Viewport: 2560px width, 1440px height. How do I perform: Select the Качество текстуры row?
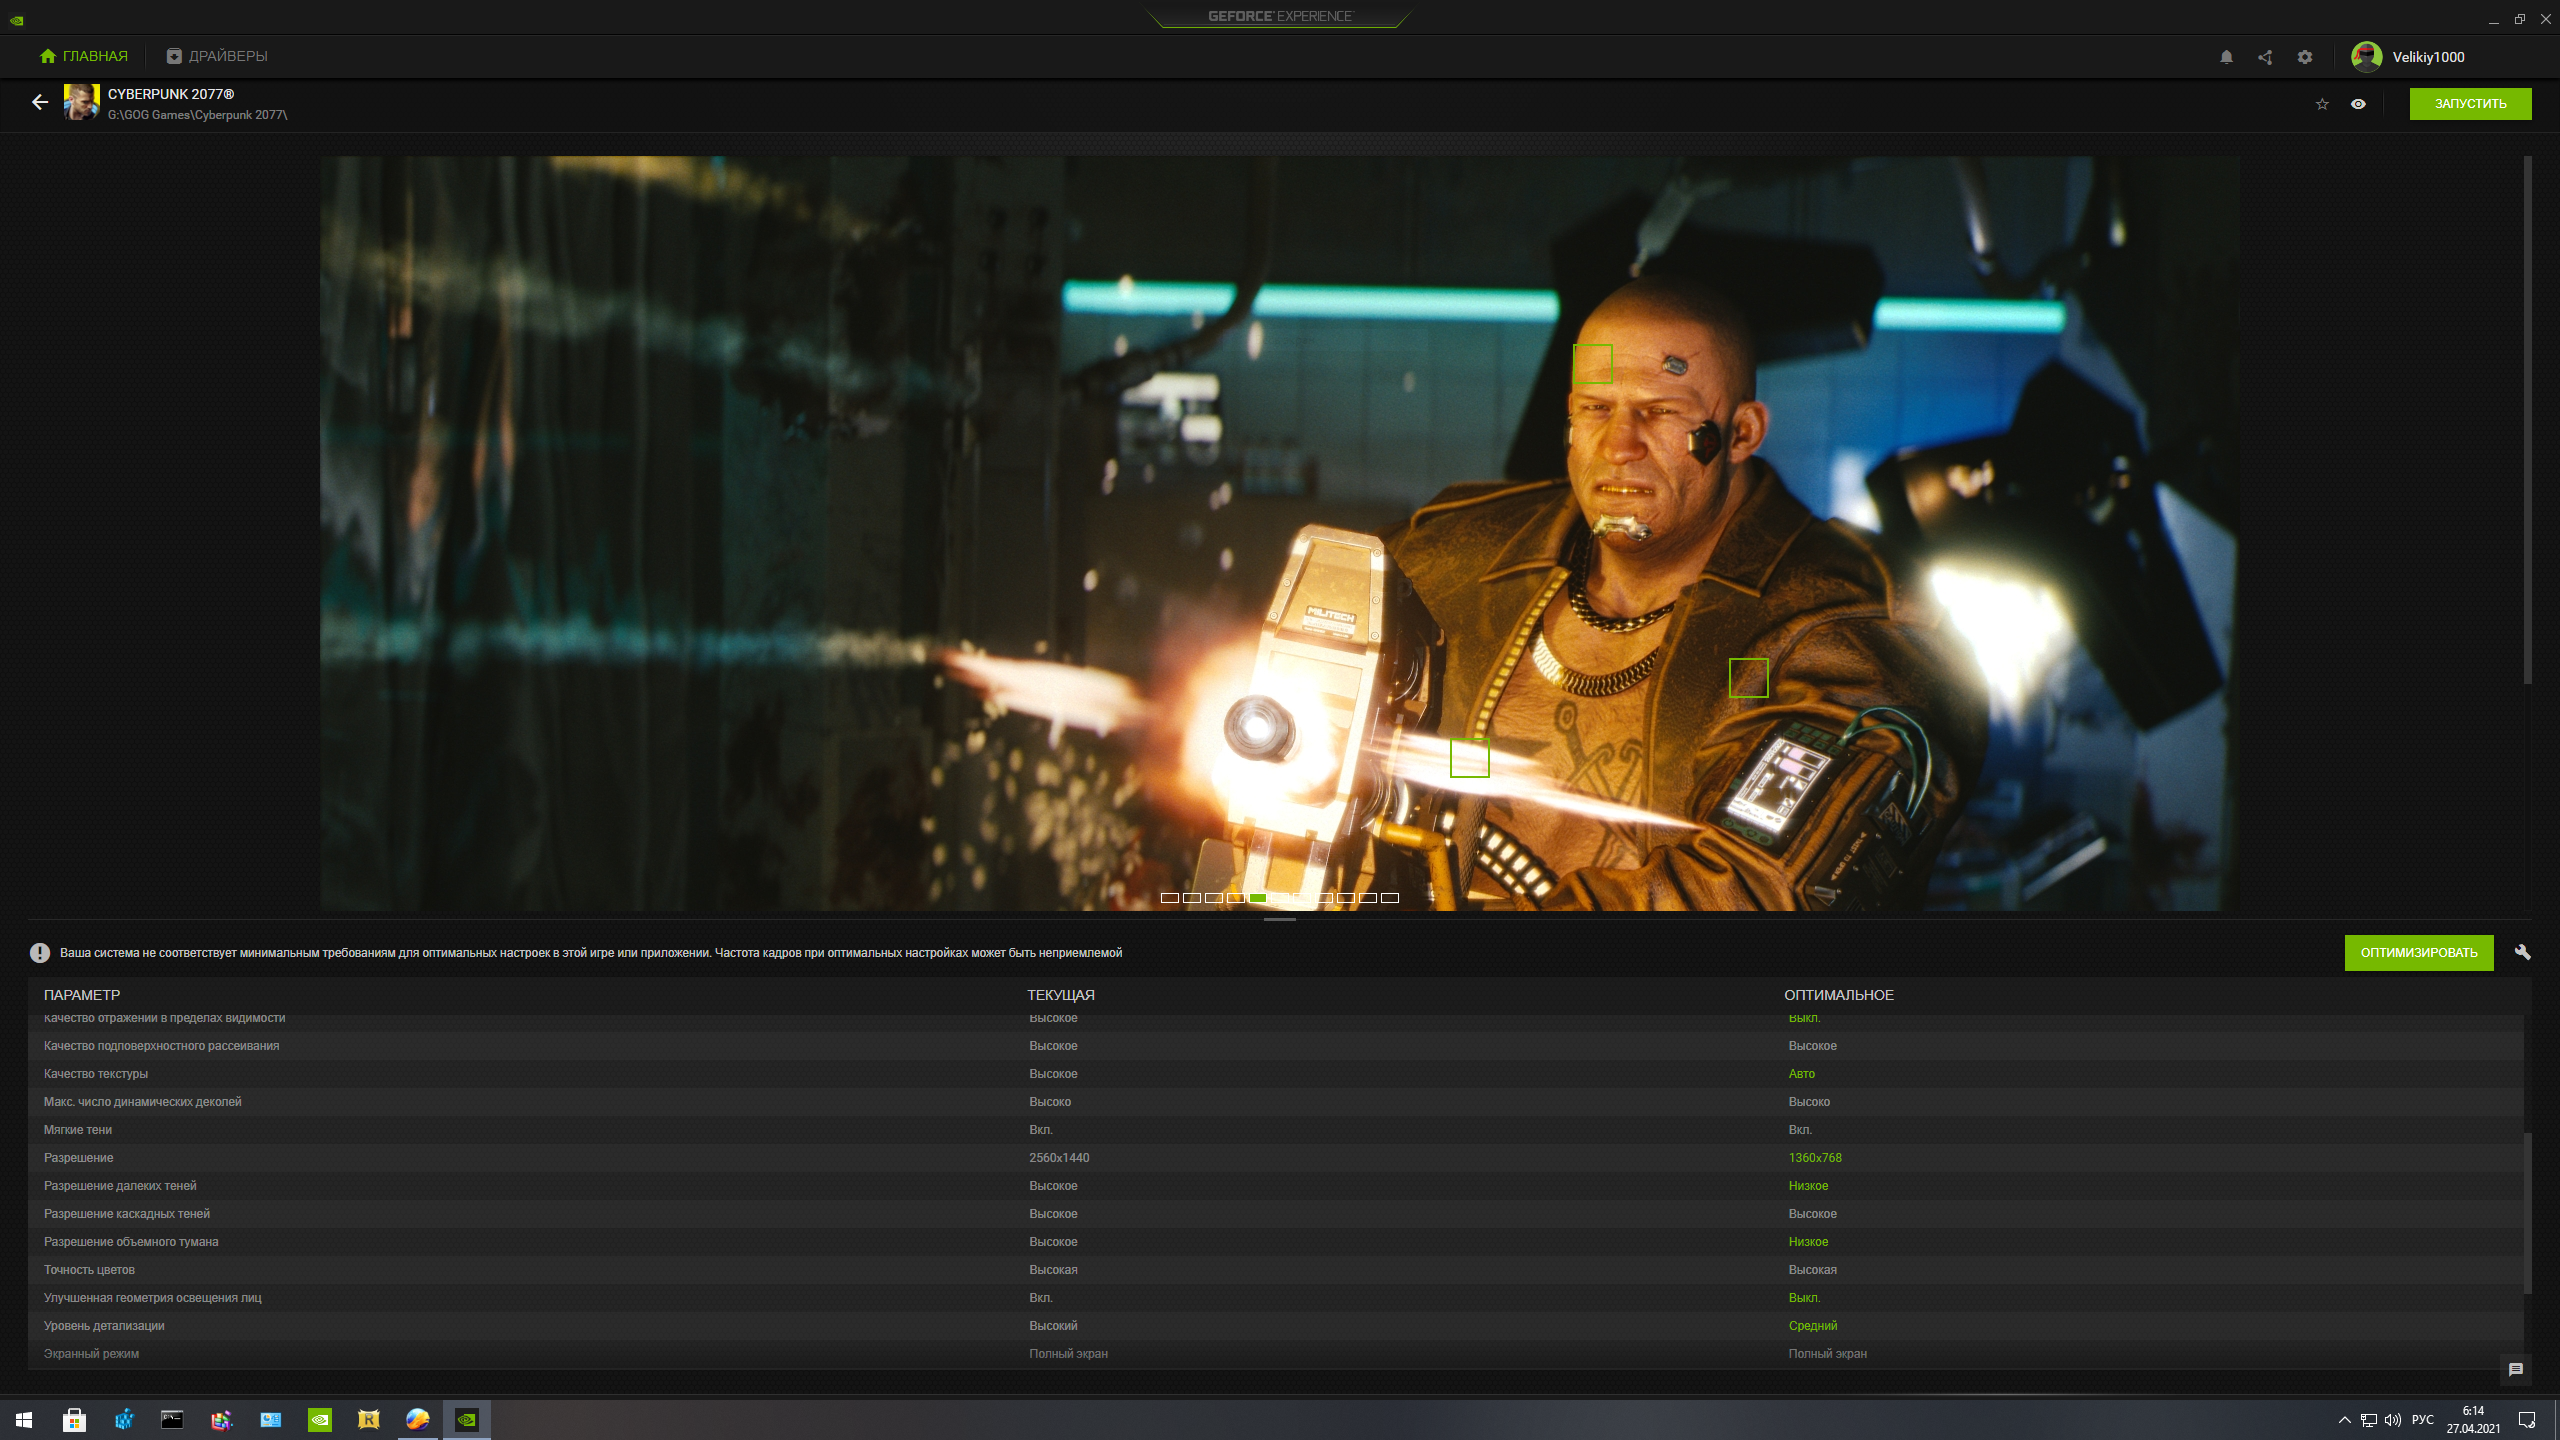pos(1276,1074)
